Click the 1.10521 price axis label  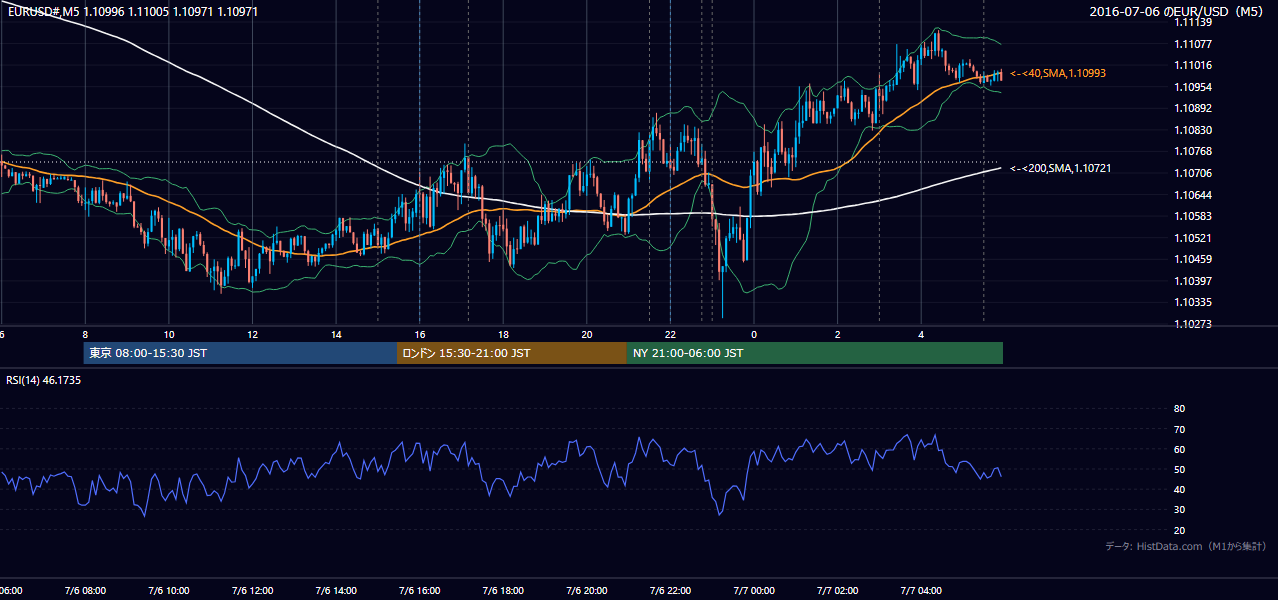pos(1194,238)
